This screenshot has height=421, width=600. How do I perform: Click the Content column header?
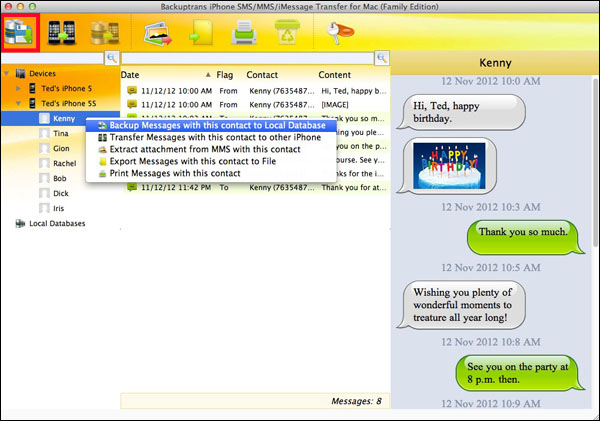coord(334,75)
